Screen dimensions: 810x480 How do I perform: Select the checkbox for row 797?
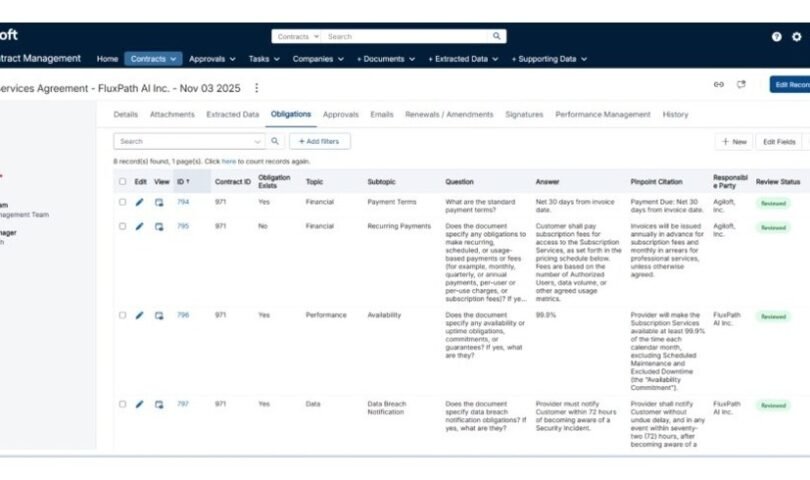[x=123, y=405]
